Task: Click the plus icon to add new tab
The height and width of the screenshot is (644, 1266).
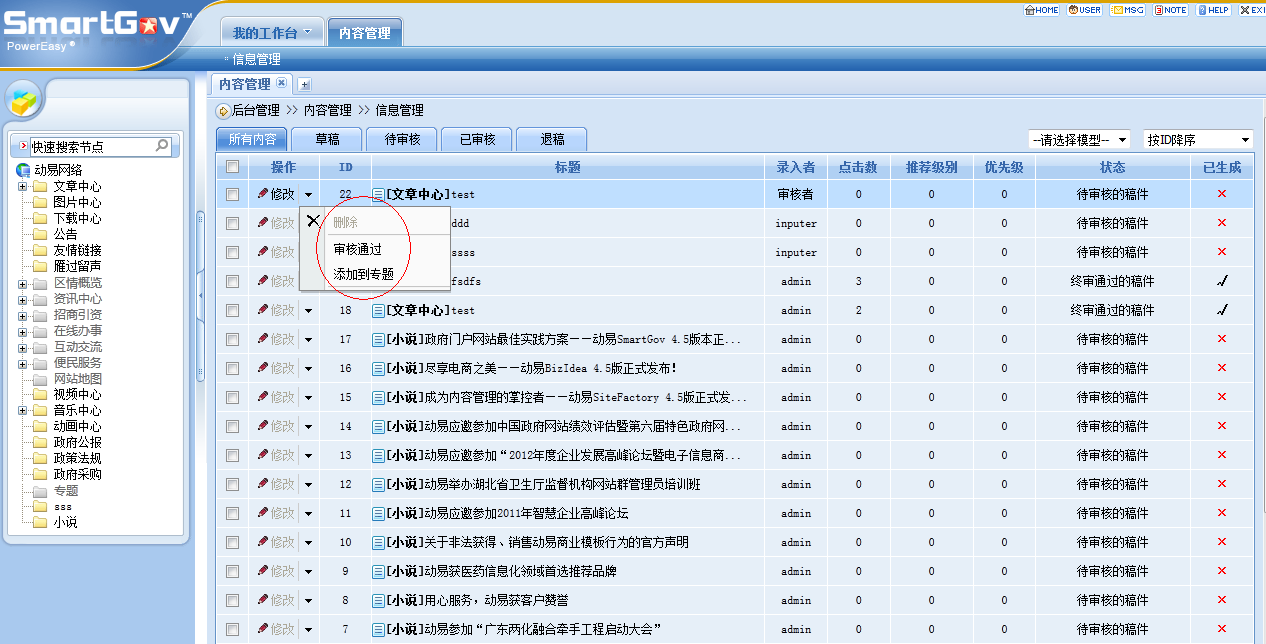Action: click(x=305, y=85)
